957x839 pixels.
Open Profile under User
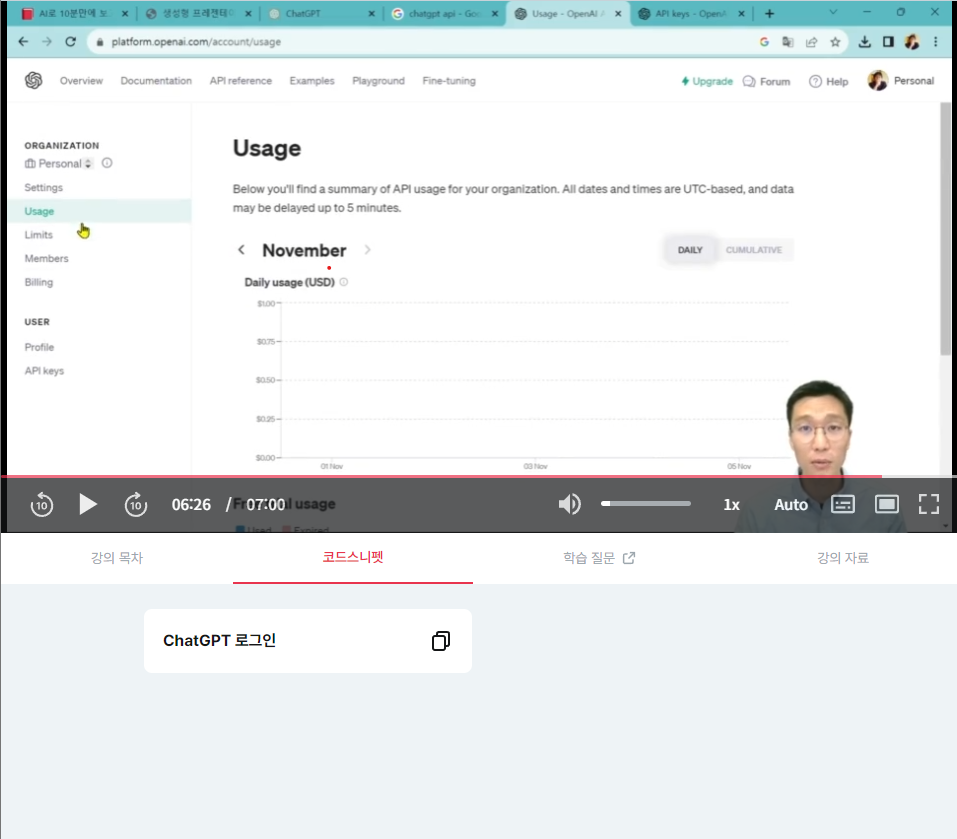coord(39,347)
